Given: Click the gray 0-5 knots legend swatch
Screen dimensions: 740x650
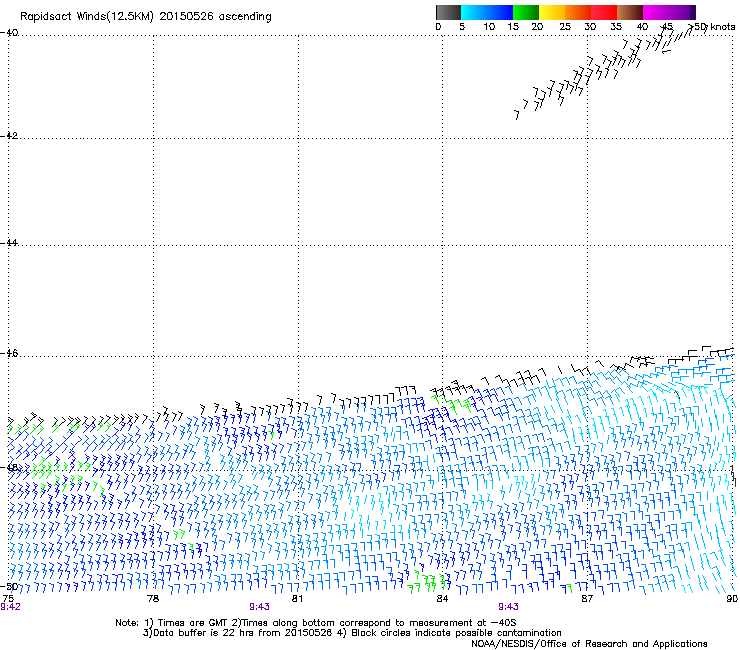Looking at the screenshot, I should pos(448,12).
